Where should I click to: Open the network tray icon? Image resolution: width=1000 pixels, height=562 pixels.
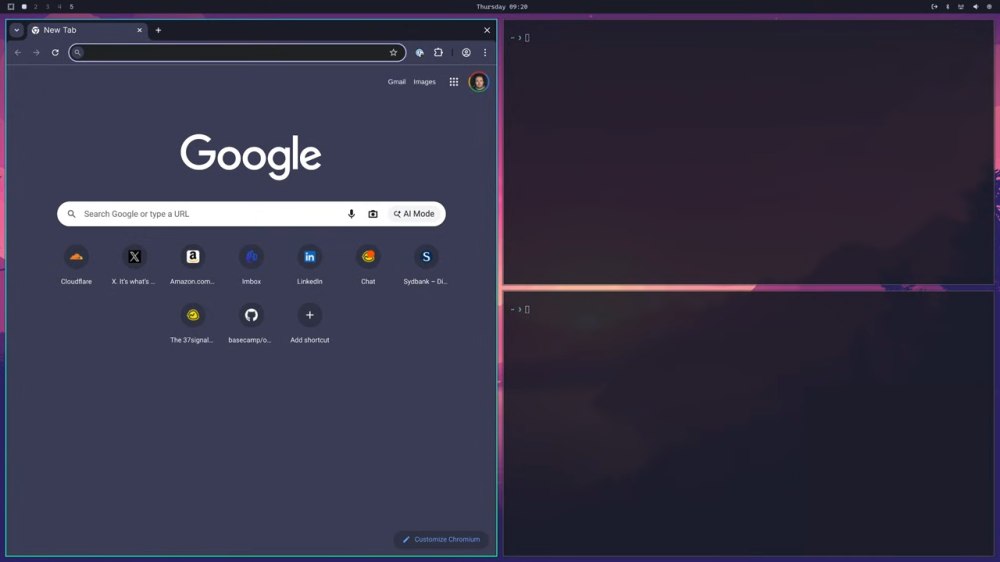coord(961,6)
